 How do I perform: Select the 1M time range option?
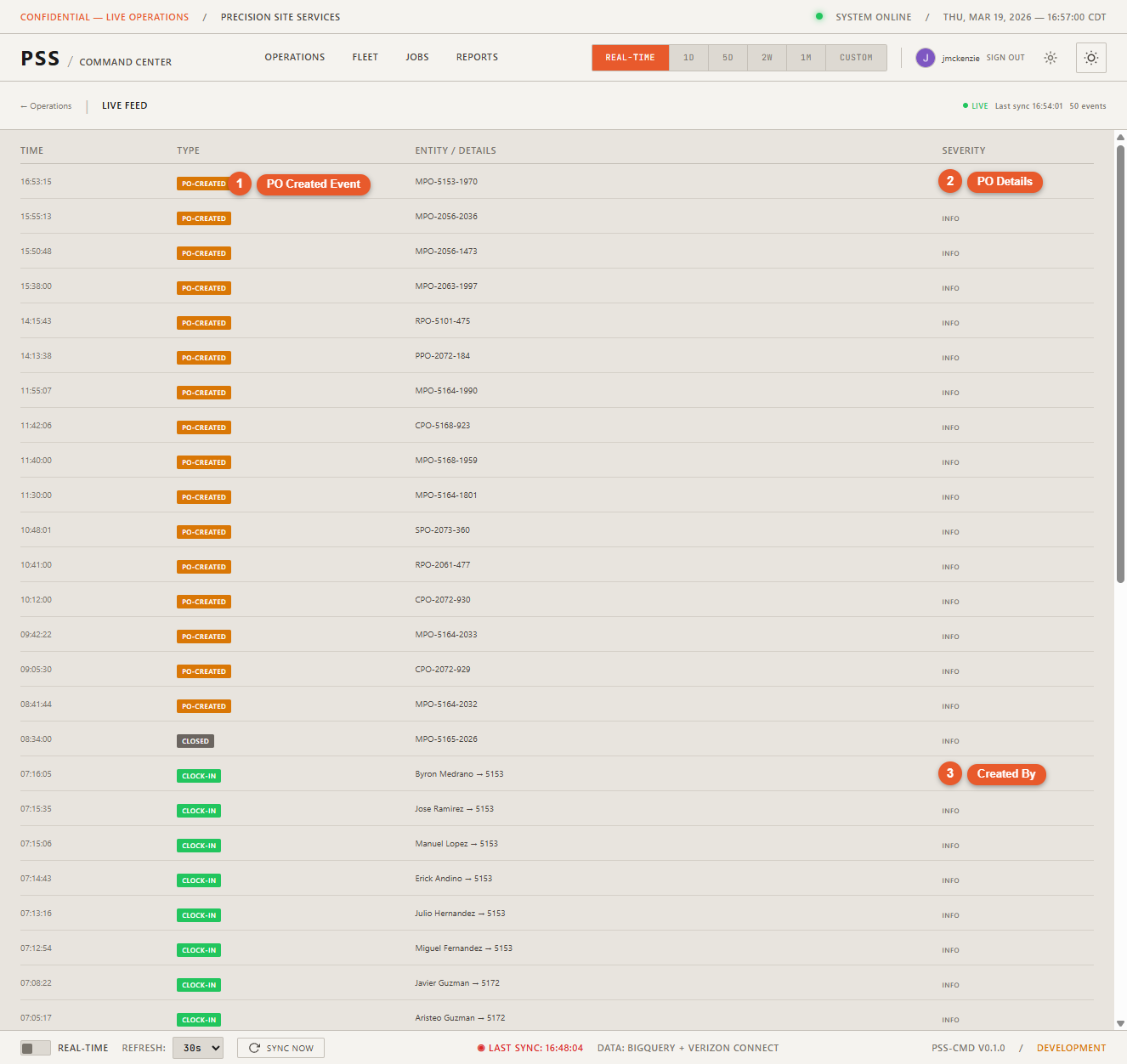point(806,57)
